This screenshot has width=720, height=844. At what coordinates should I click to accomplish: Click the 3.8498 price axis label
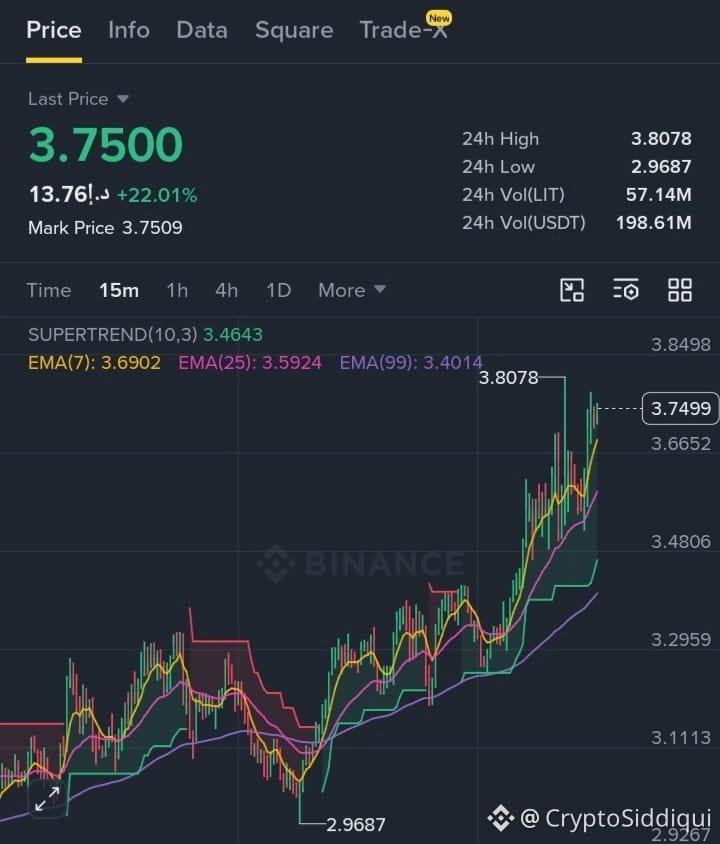[x=681, y=344]
